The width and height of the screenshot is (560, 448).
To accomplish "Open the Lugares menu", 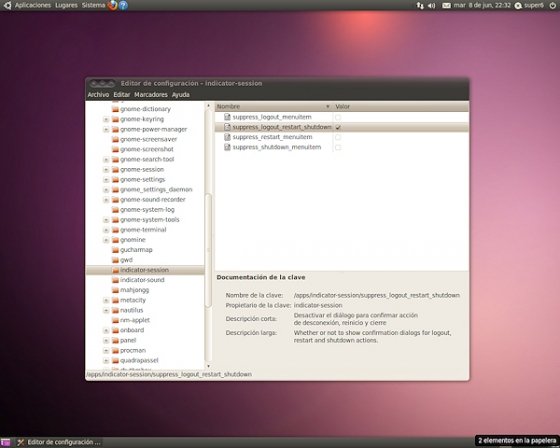I will pos(66,5).
